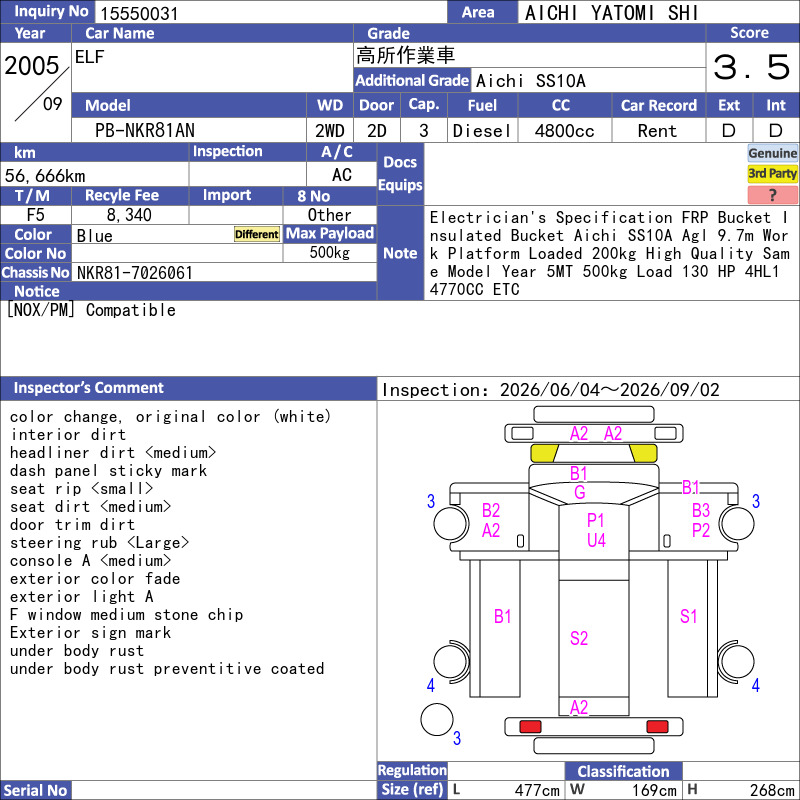800x800 pixels.
Task: Click the B3 mark on right door
Action: pos(701,510)
